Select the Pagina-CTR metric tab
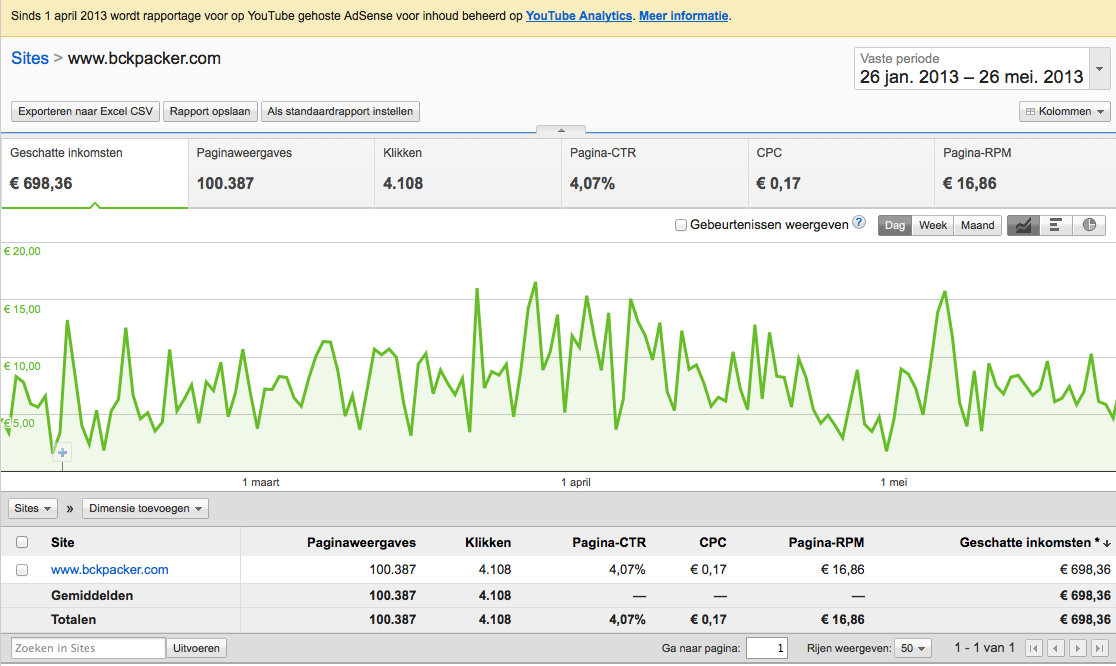This screenshot has width=1116, height=666. click(x=655, y=173)
